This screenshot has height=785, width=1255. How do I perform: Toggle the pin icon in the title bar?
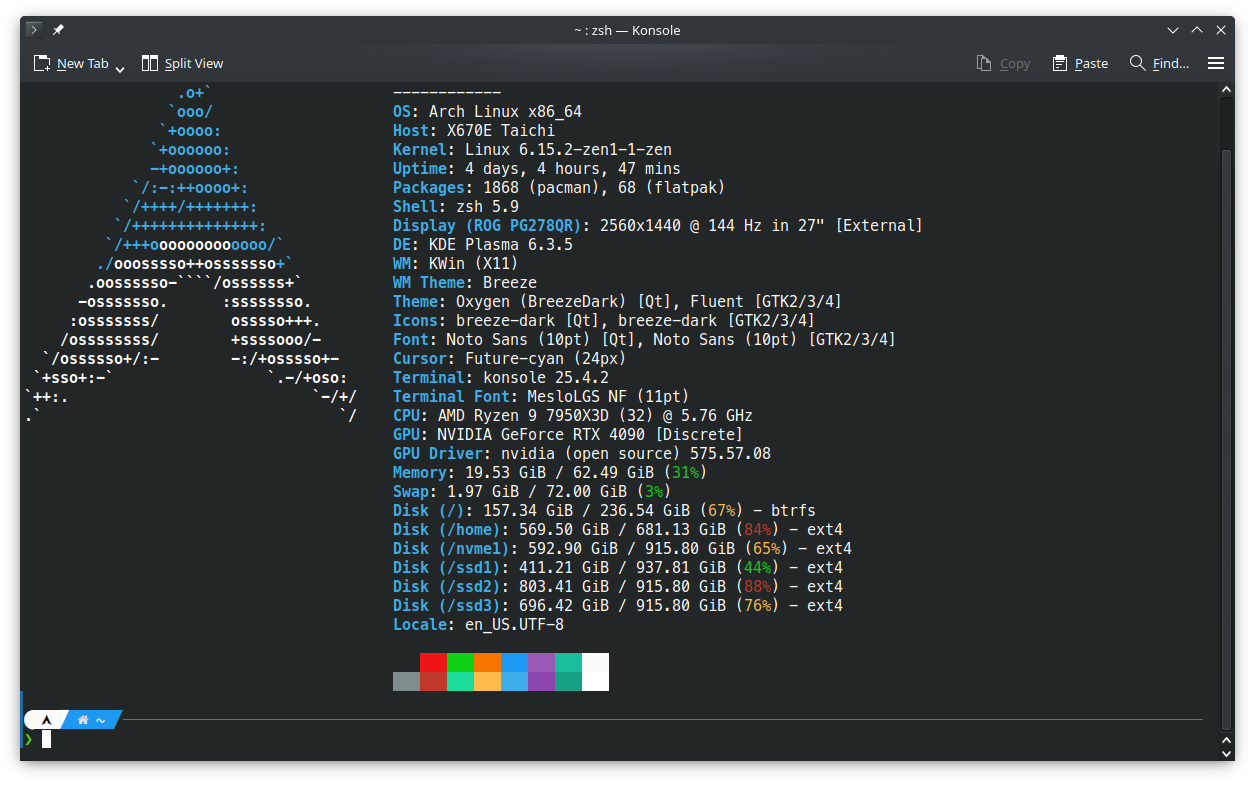tap(58, 30)
